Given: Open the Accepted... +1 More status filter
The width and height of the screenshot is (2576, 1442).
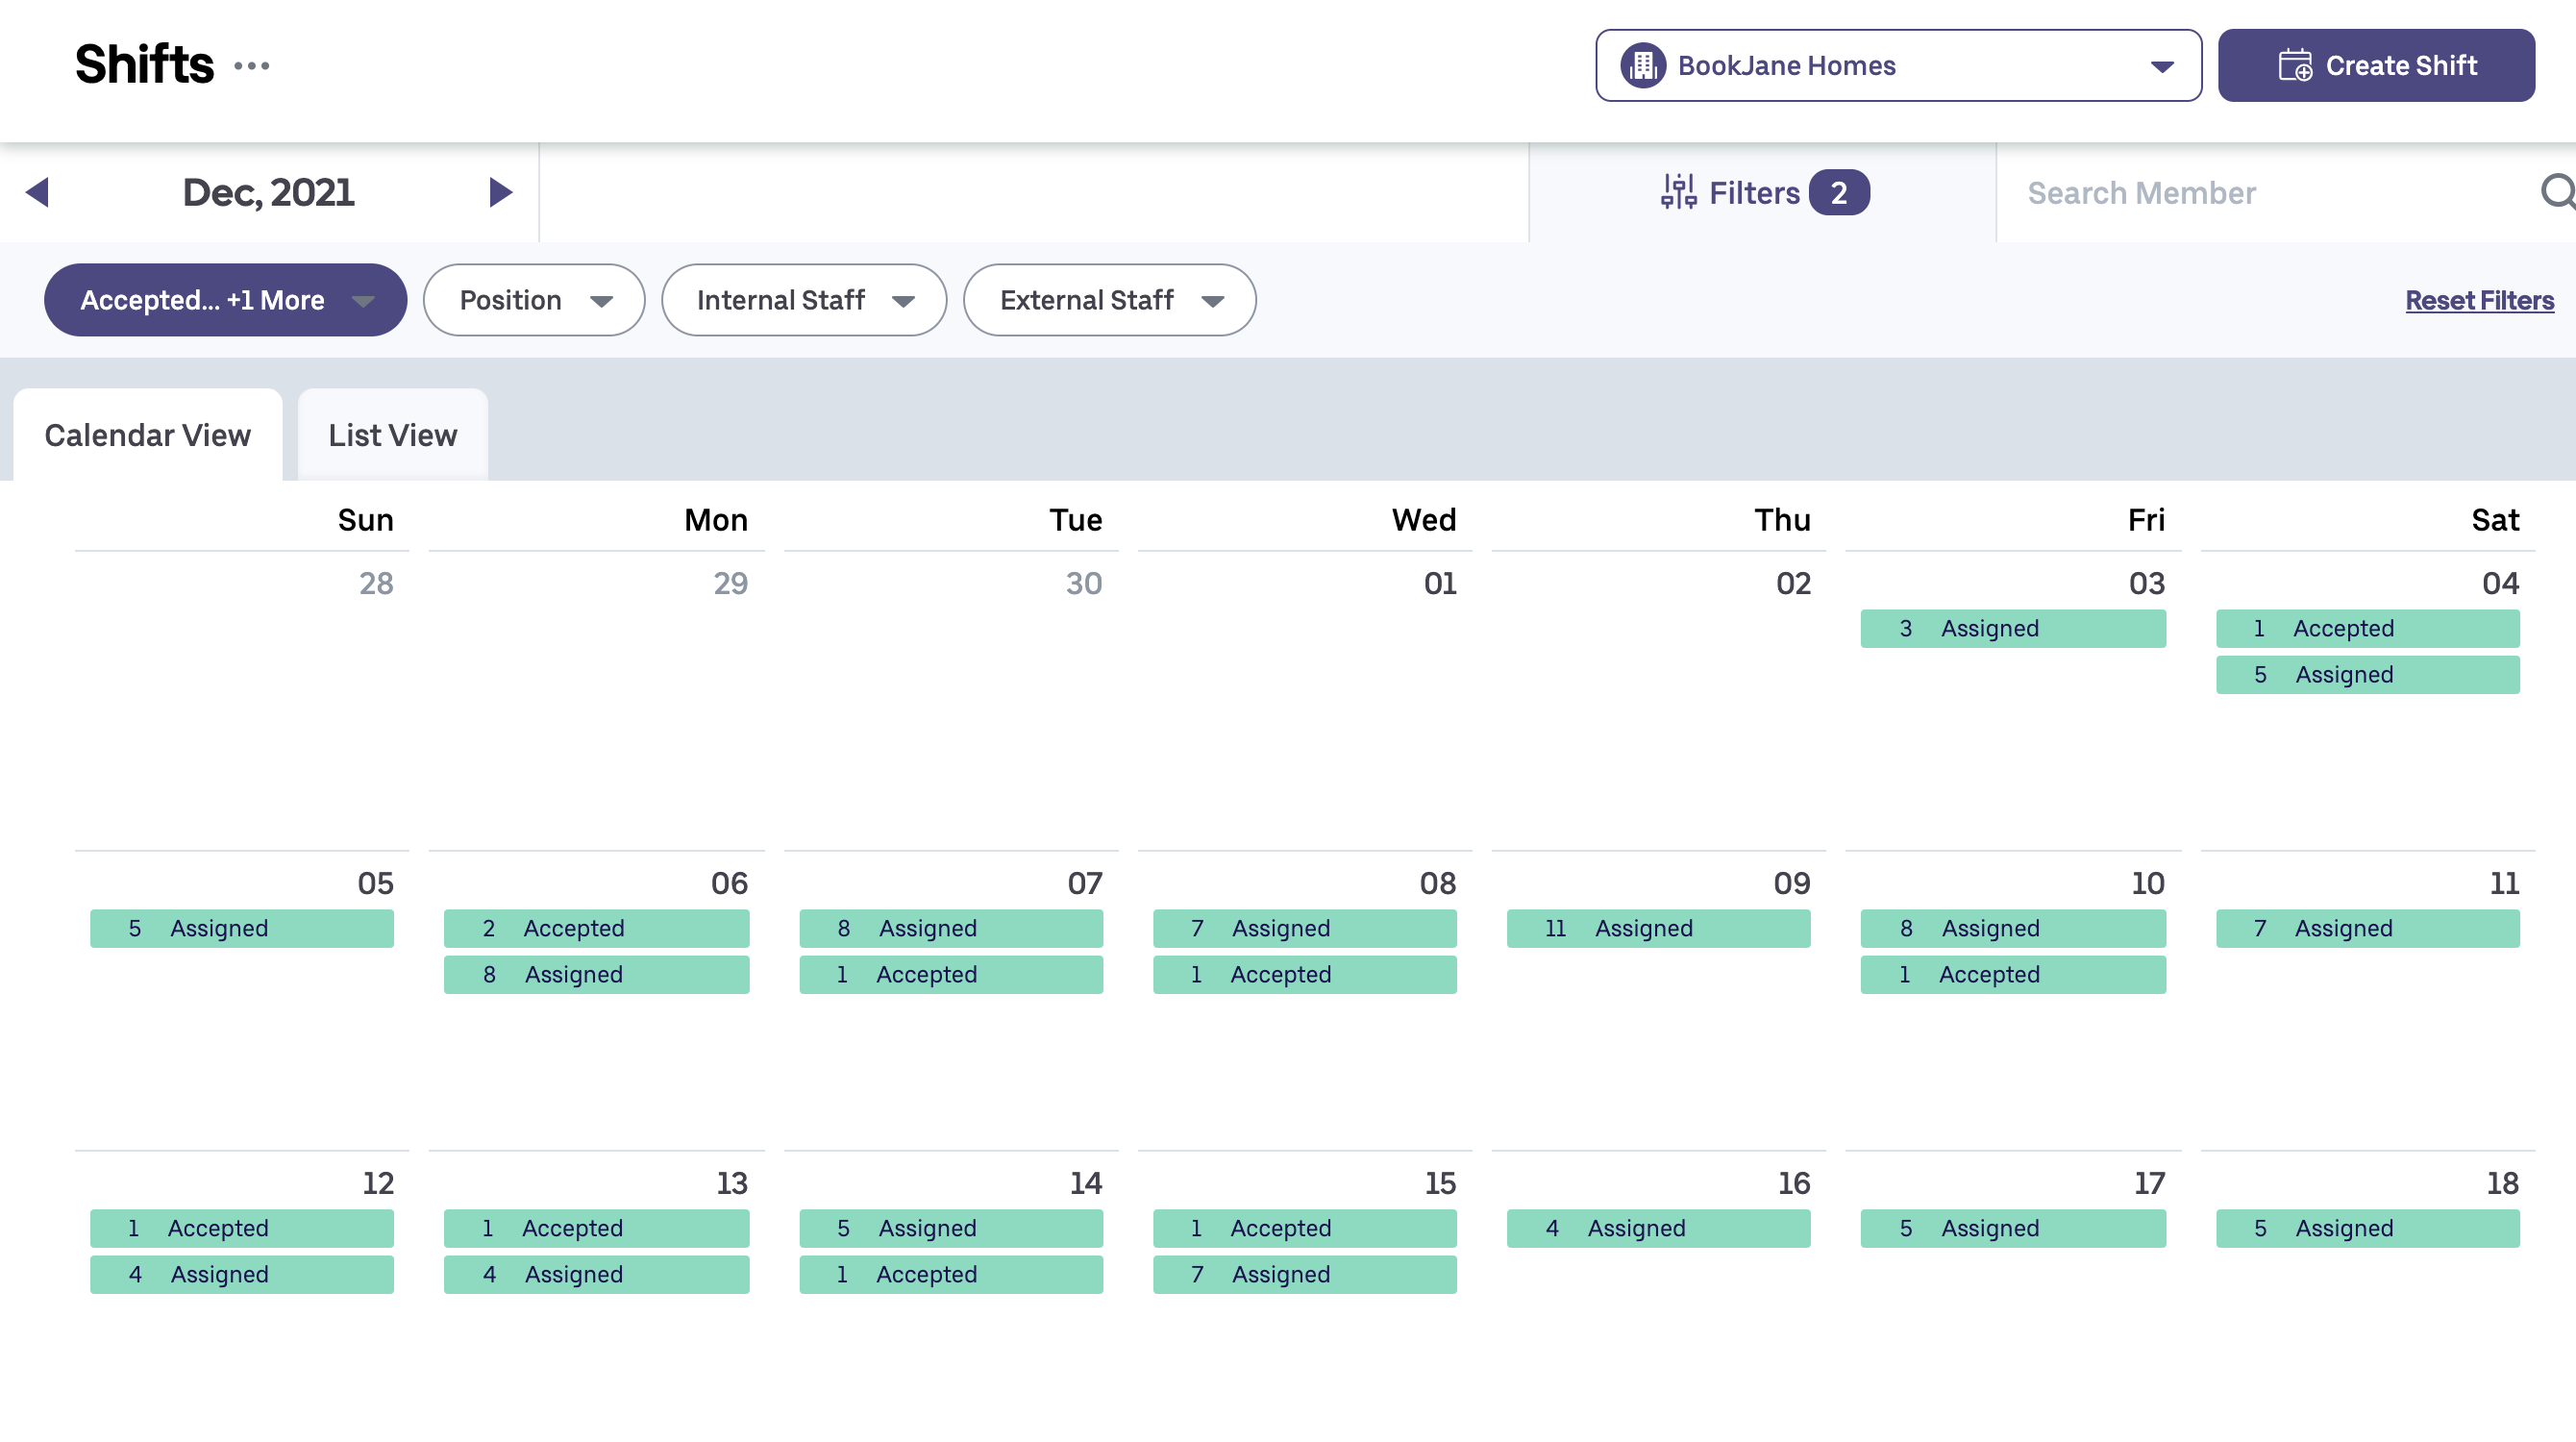Looking at the screenshot, I should tap(225, 300).
